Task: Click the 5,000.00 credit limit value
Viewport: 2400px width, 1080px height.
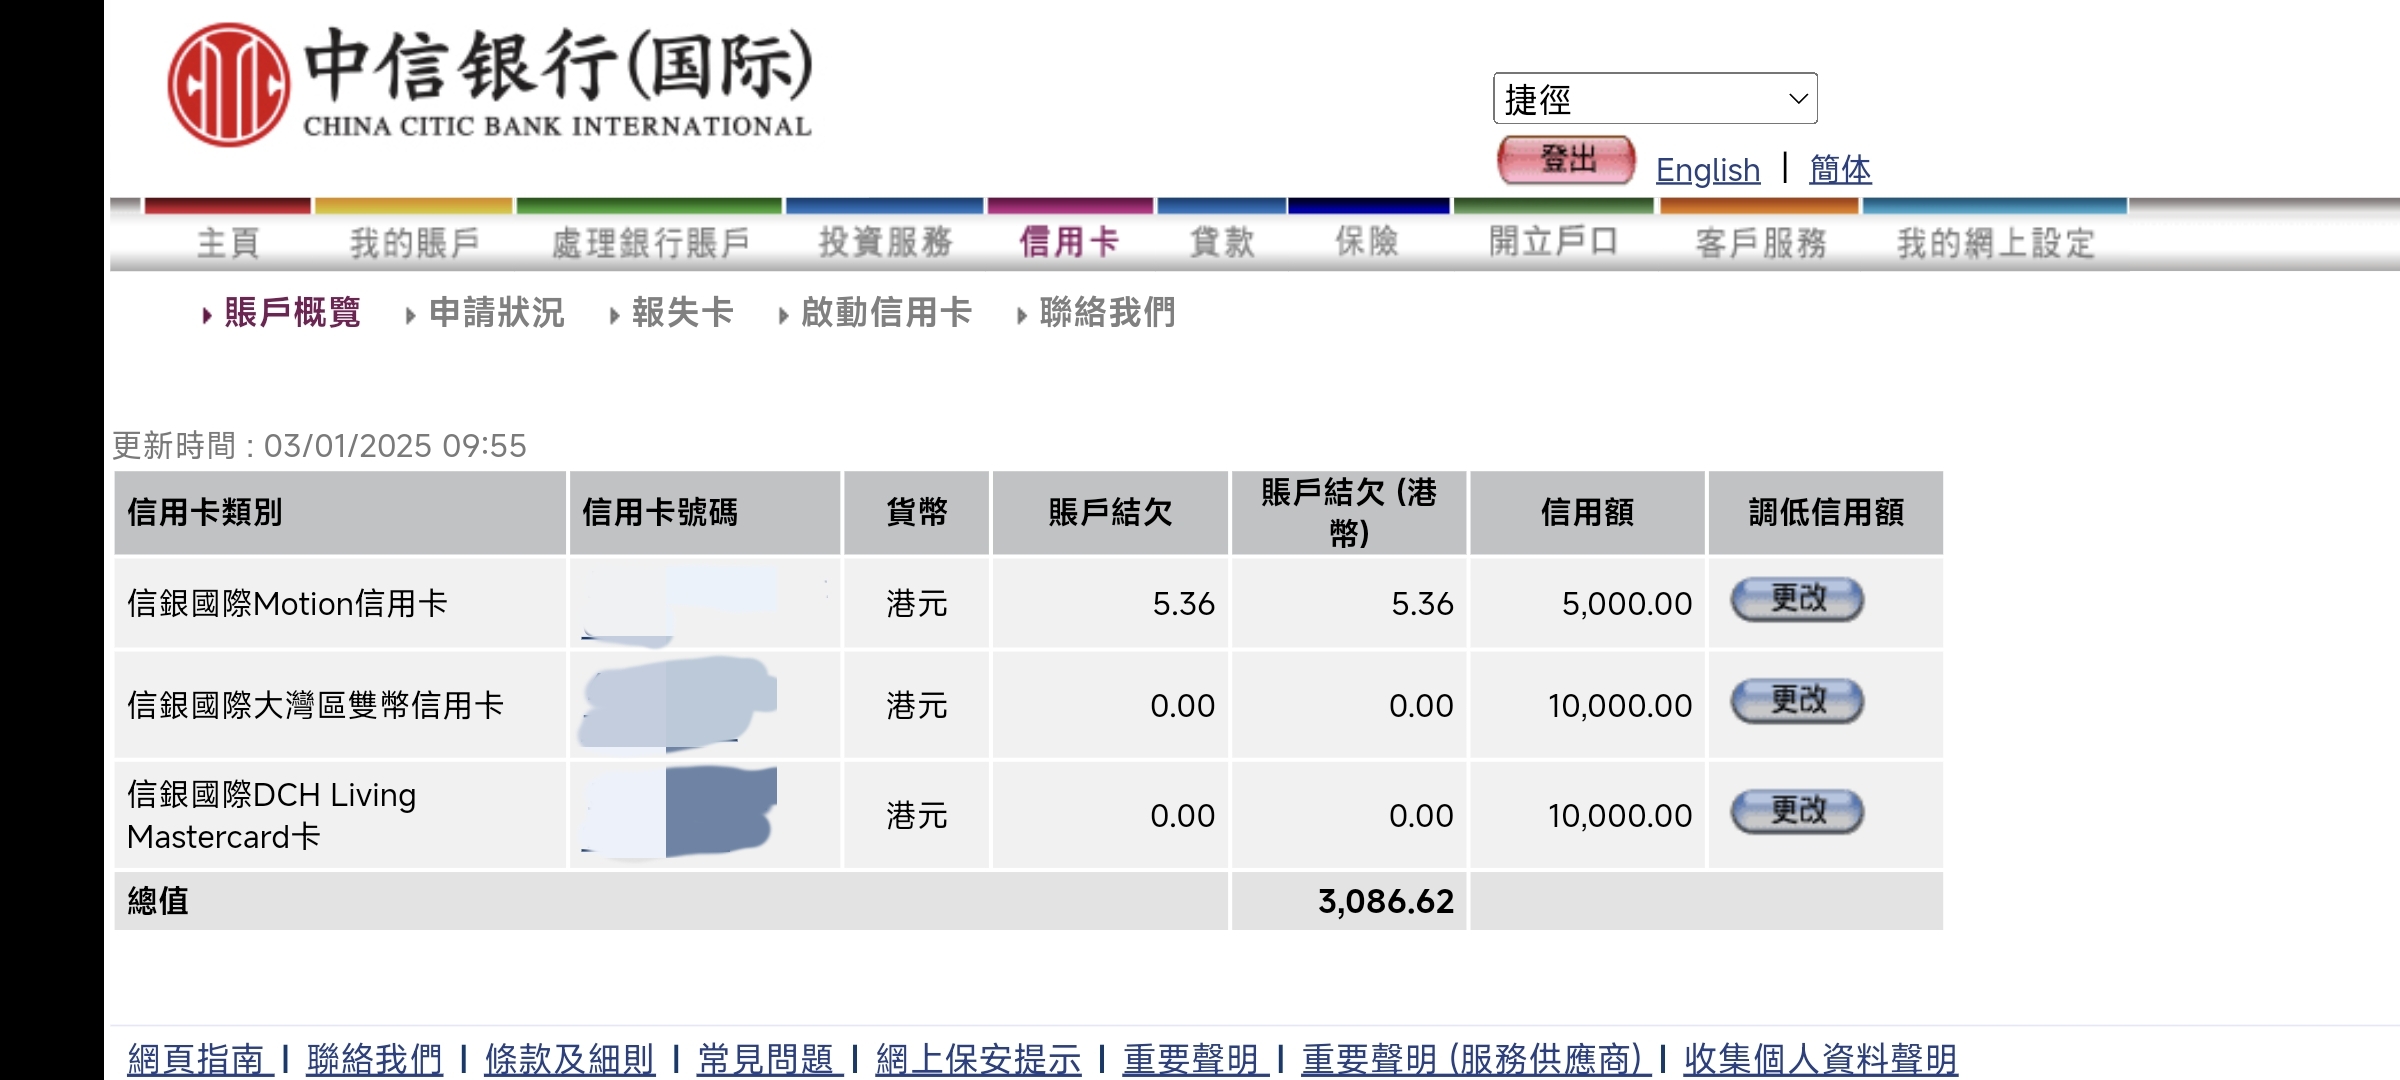Action: [x=1627, y=604]
